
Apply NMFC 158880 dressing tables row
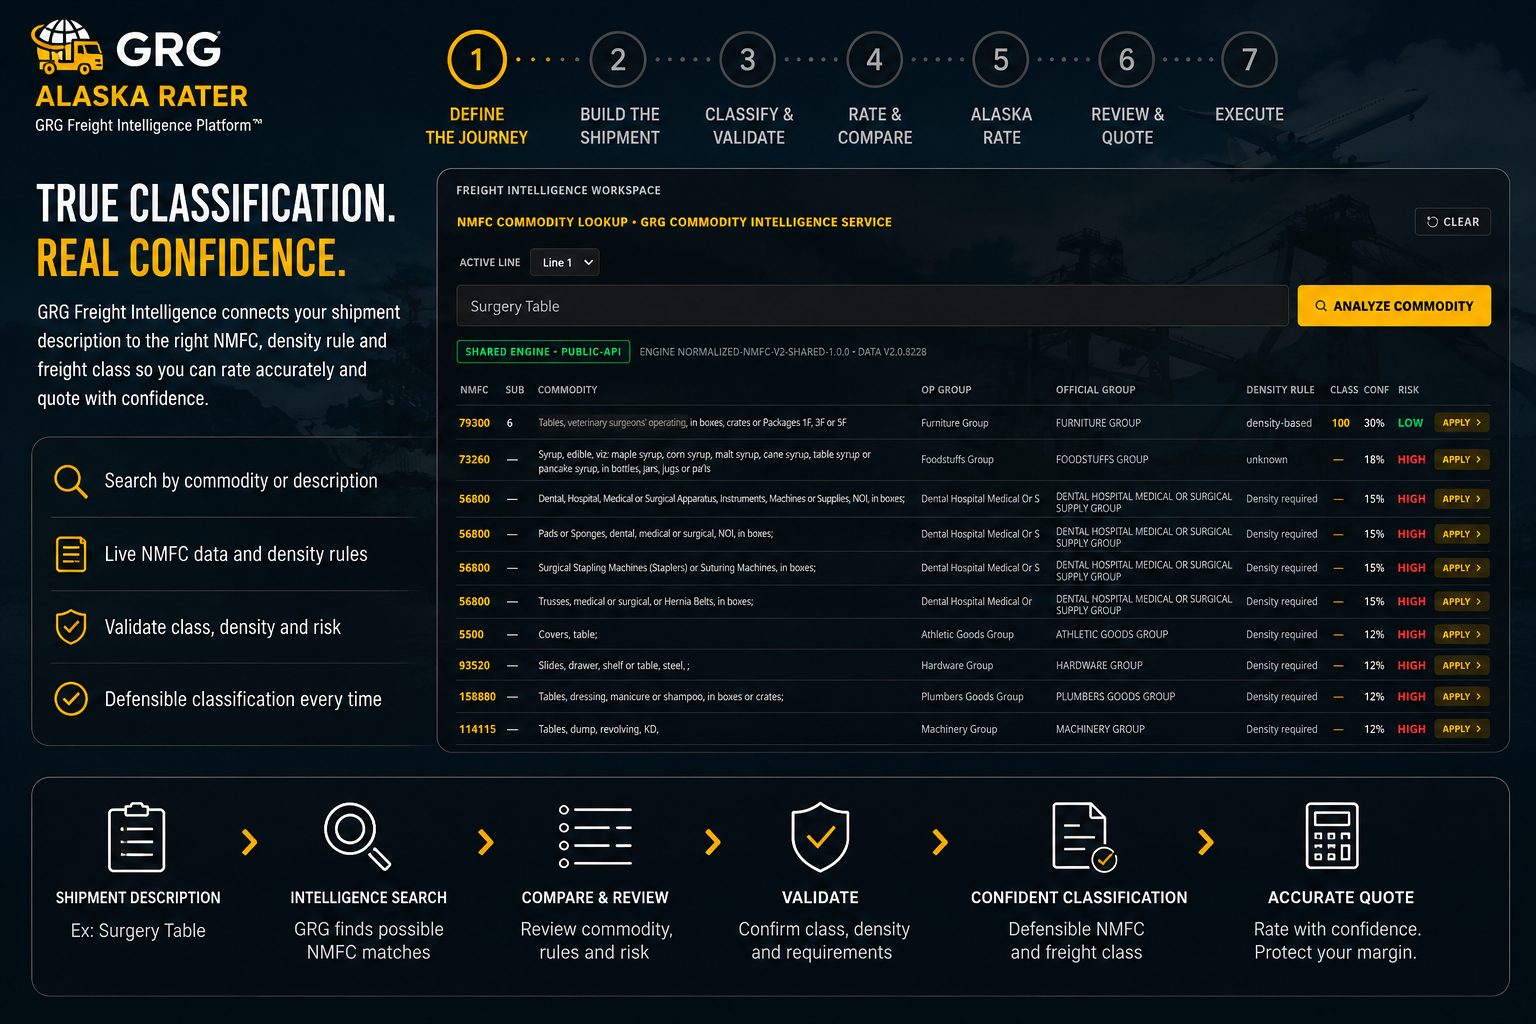[x=1461, y=697]
